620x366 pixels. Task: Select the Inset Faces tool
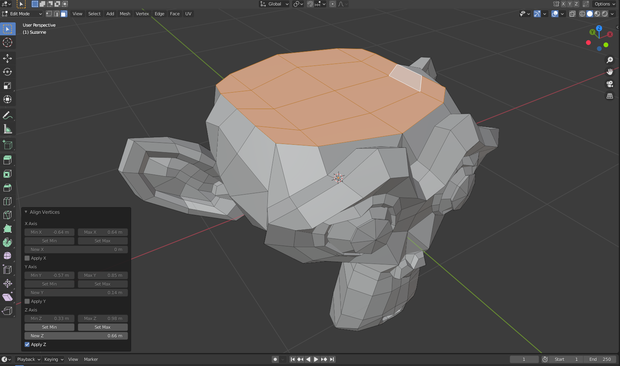(8, 174)
